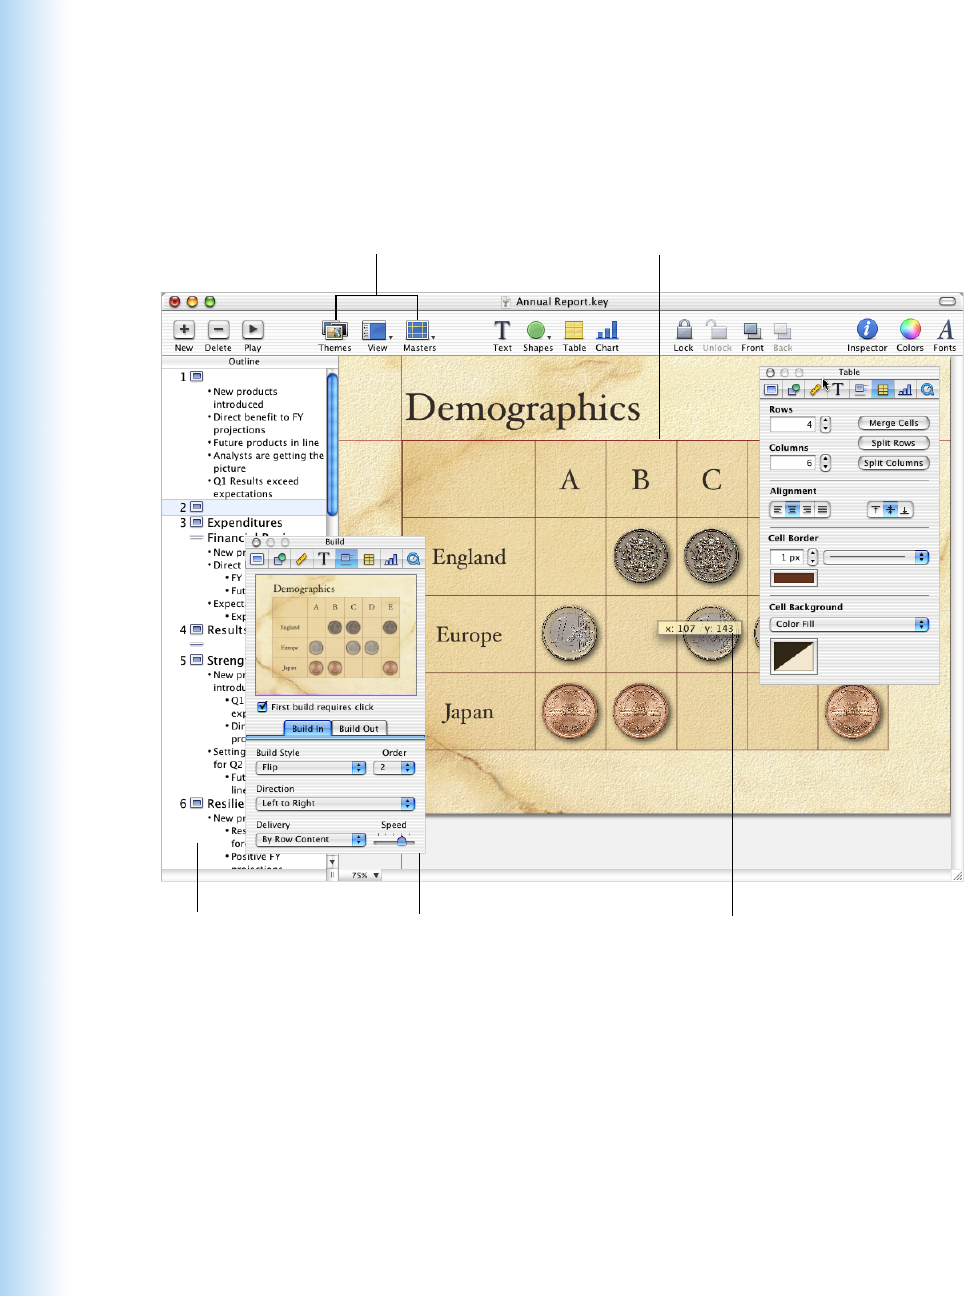Click the Play slideshow button
Screen dimensions: 964x1296
click(253, 331)
